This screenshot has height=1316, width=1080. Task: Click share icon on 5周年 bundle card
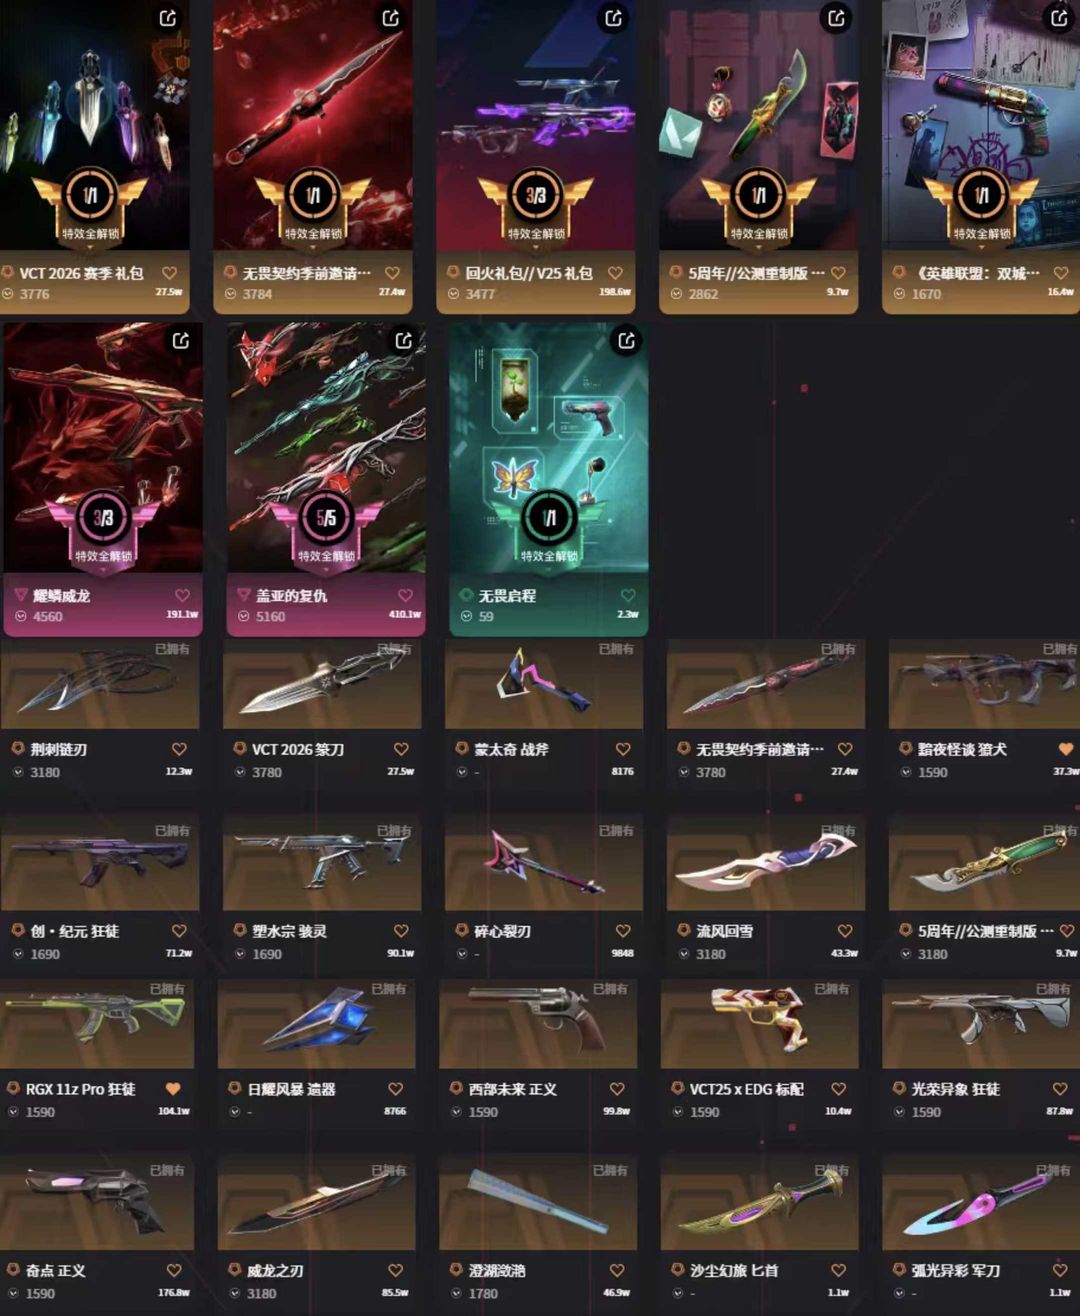[837, 17]
